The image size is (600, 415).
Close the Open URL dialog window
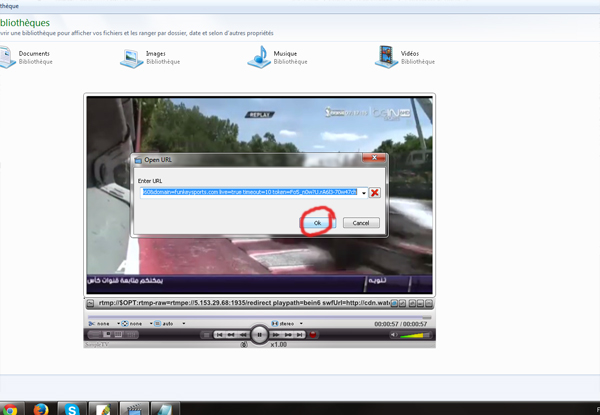[374, 158]
